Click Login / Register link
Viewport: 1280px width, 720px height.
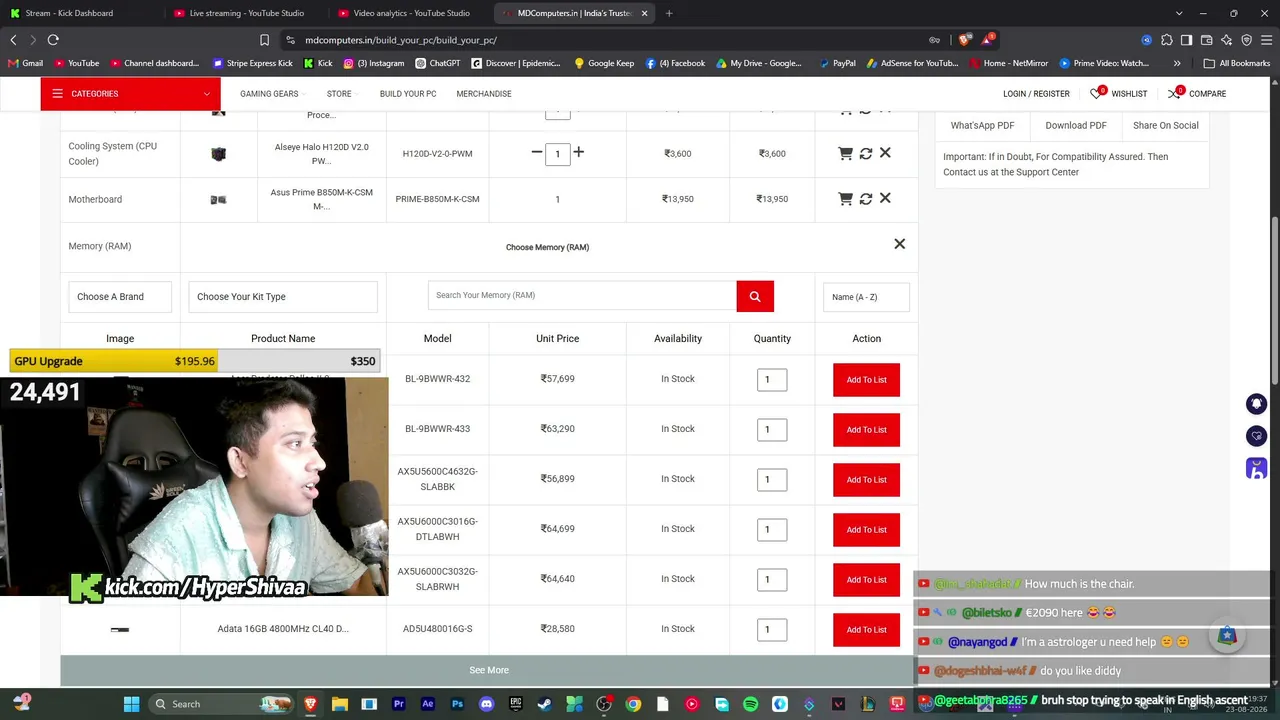tap(1036, 94)
